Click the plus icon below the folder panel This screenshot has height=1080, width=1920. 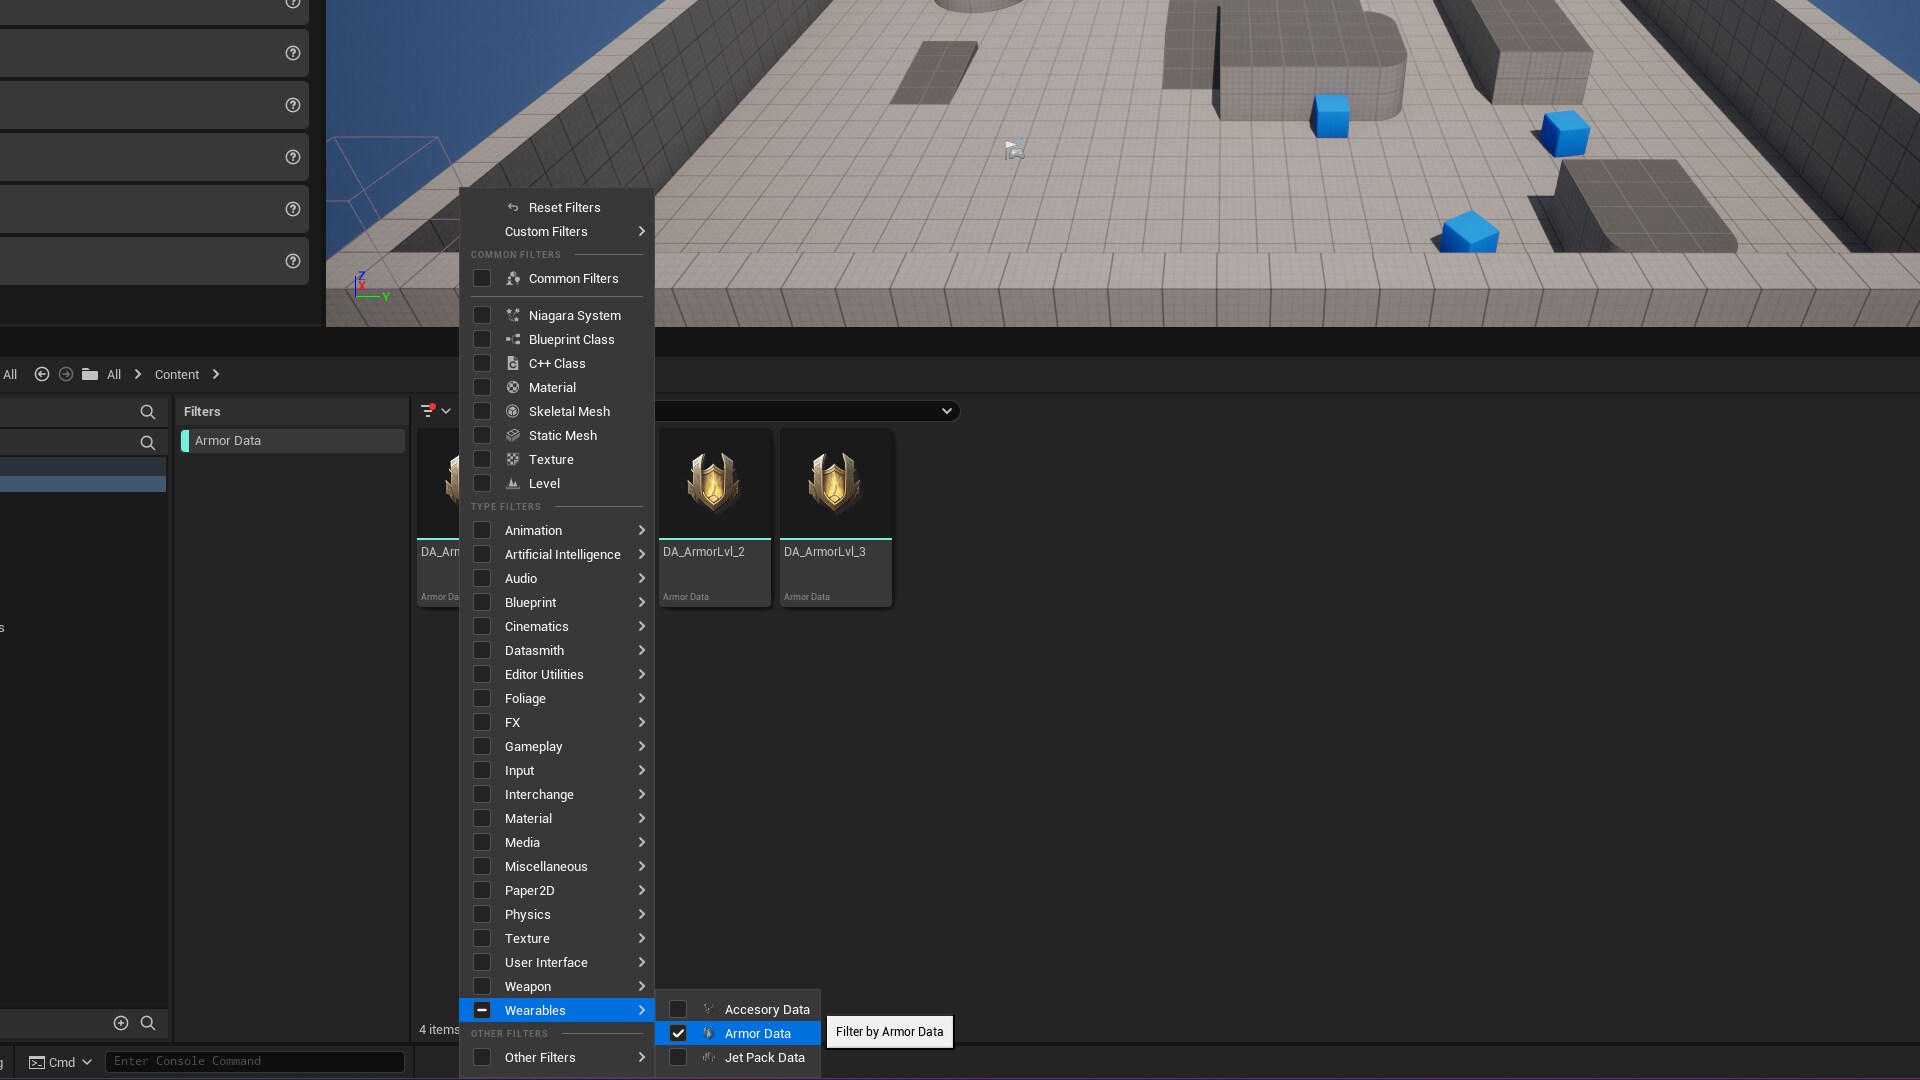pos(121,1023)
